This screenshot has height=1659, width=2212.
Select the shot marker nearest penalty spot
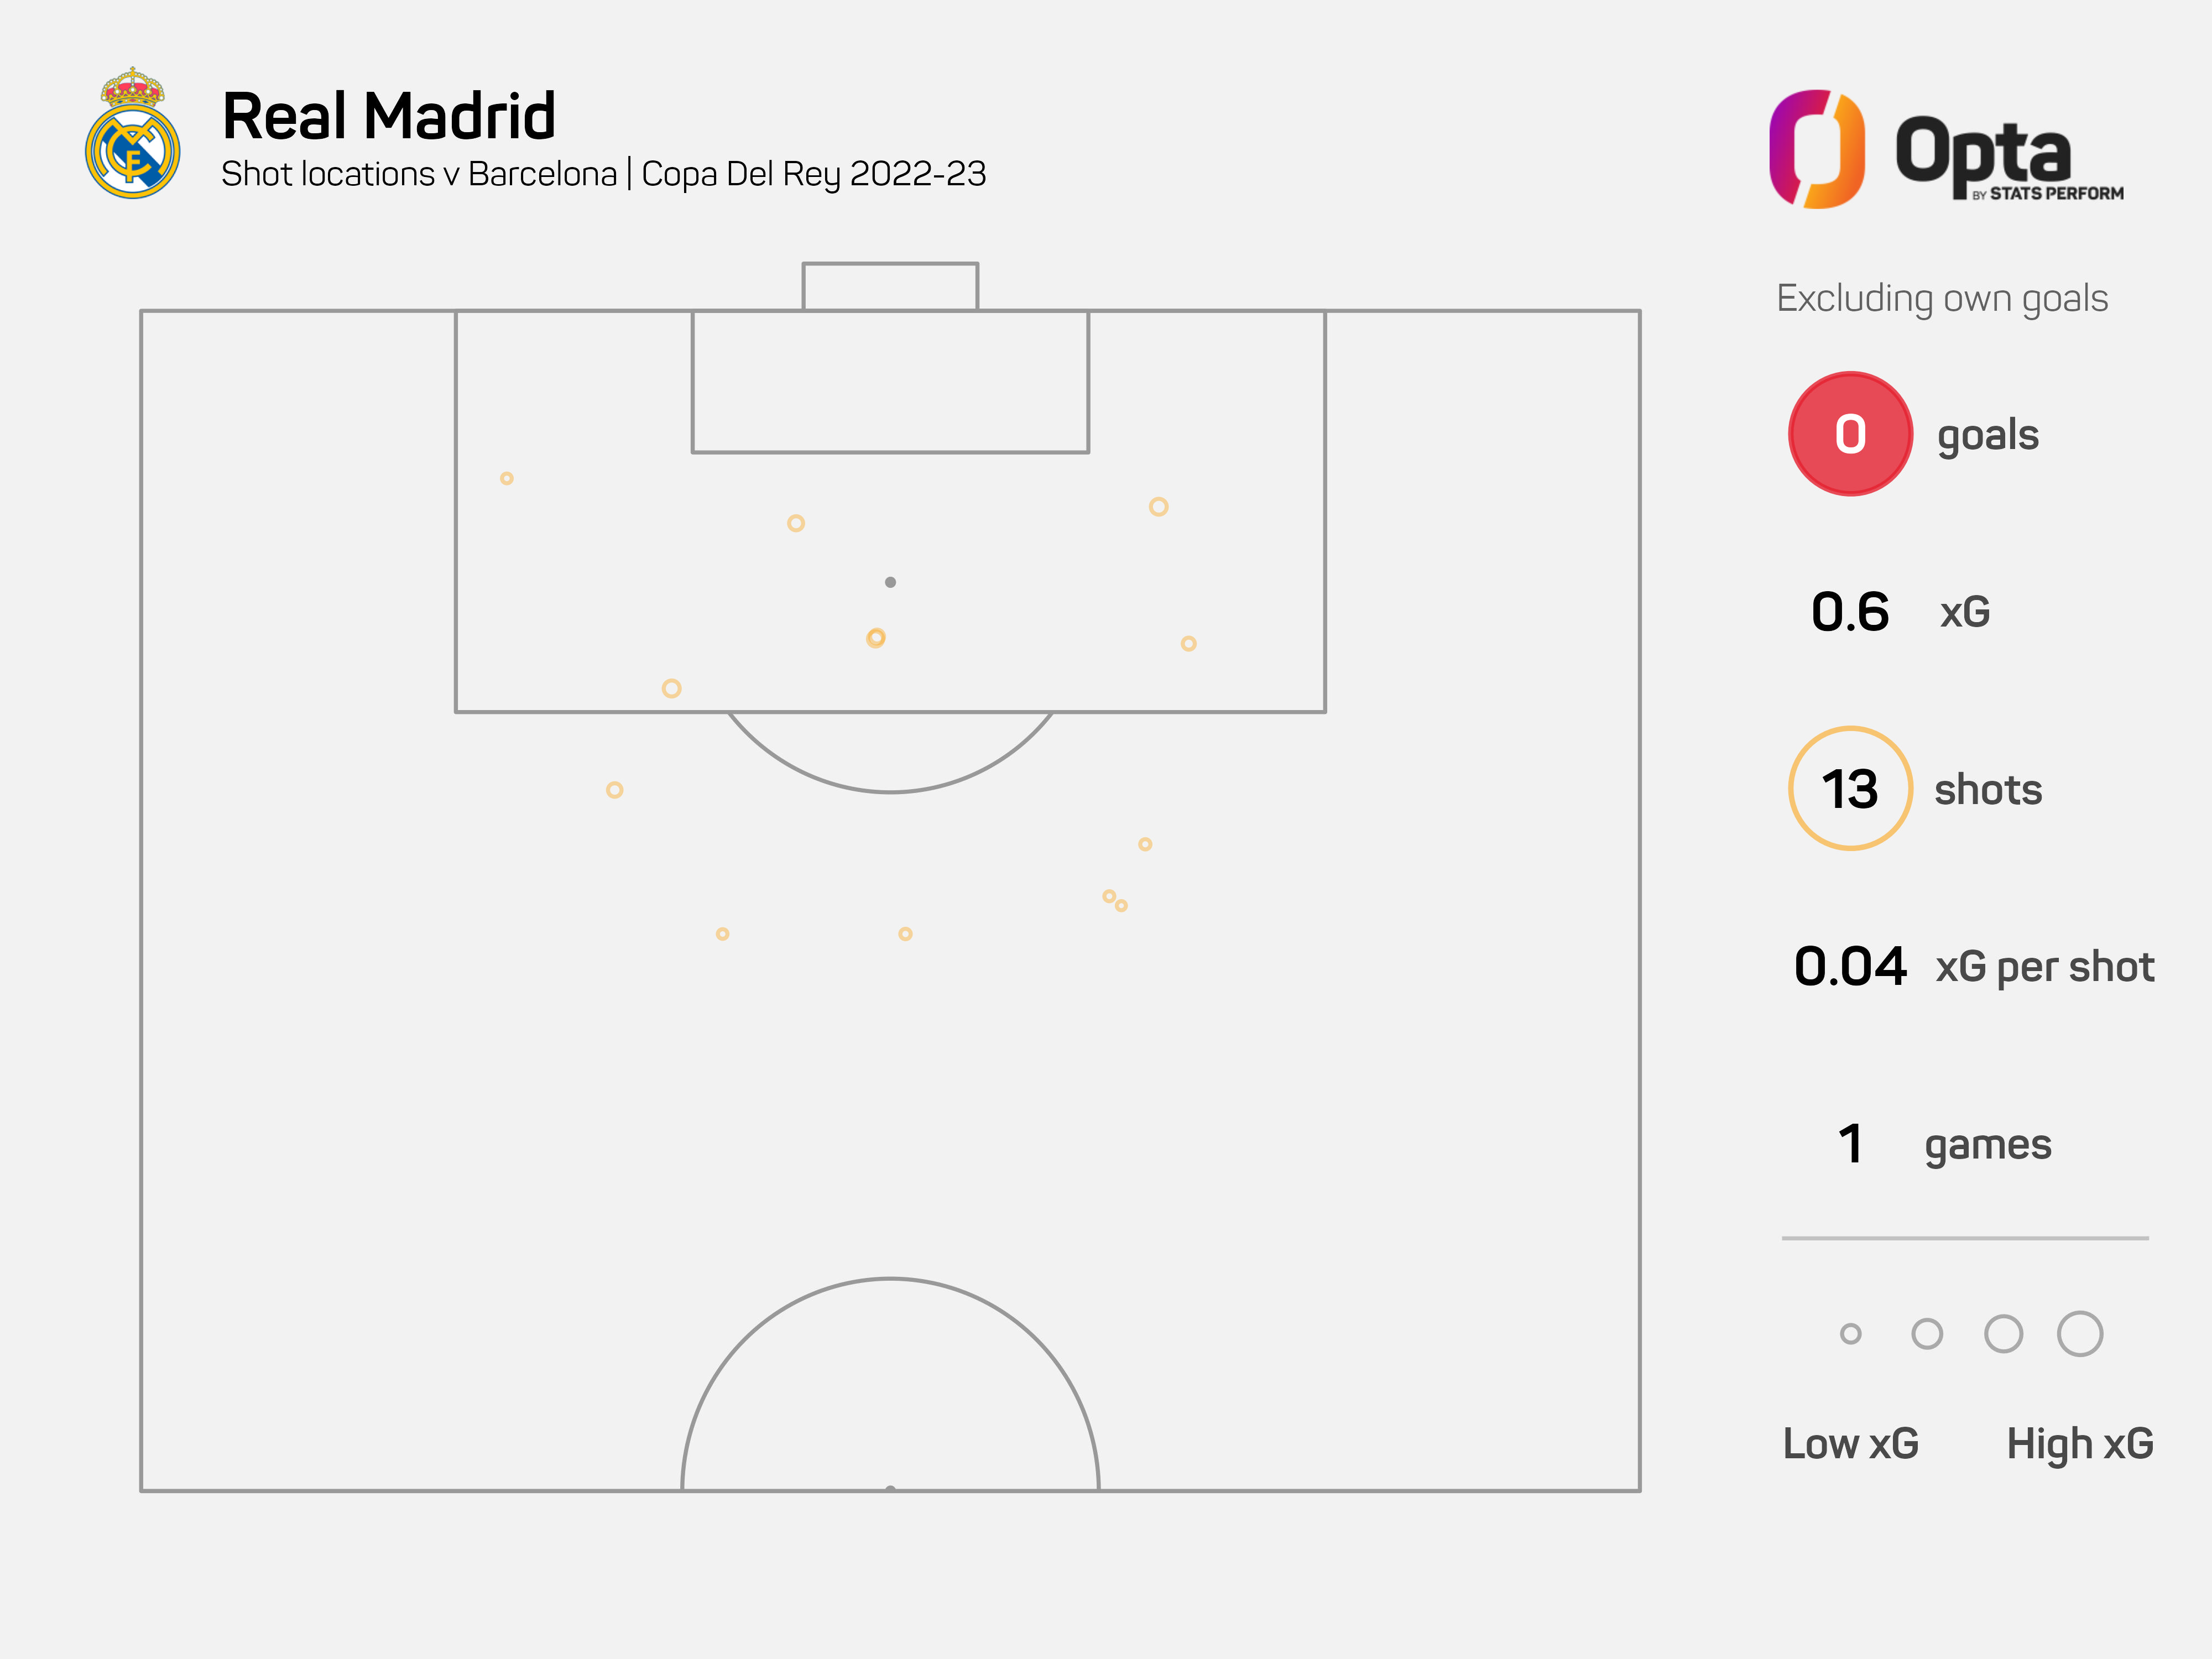point(876,638)
